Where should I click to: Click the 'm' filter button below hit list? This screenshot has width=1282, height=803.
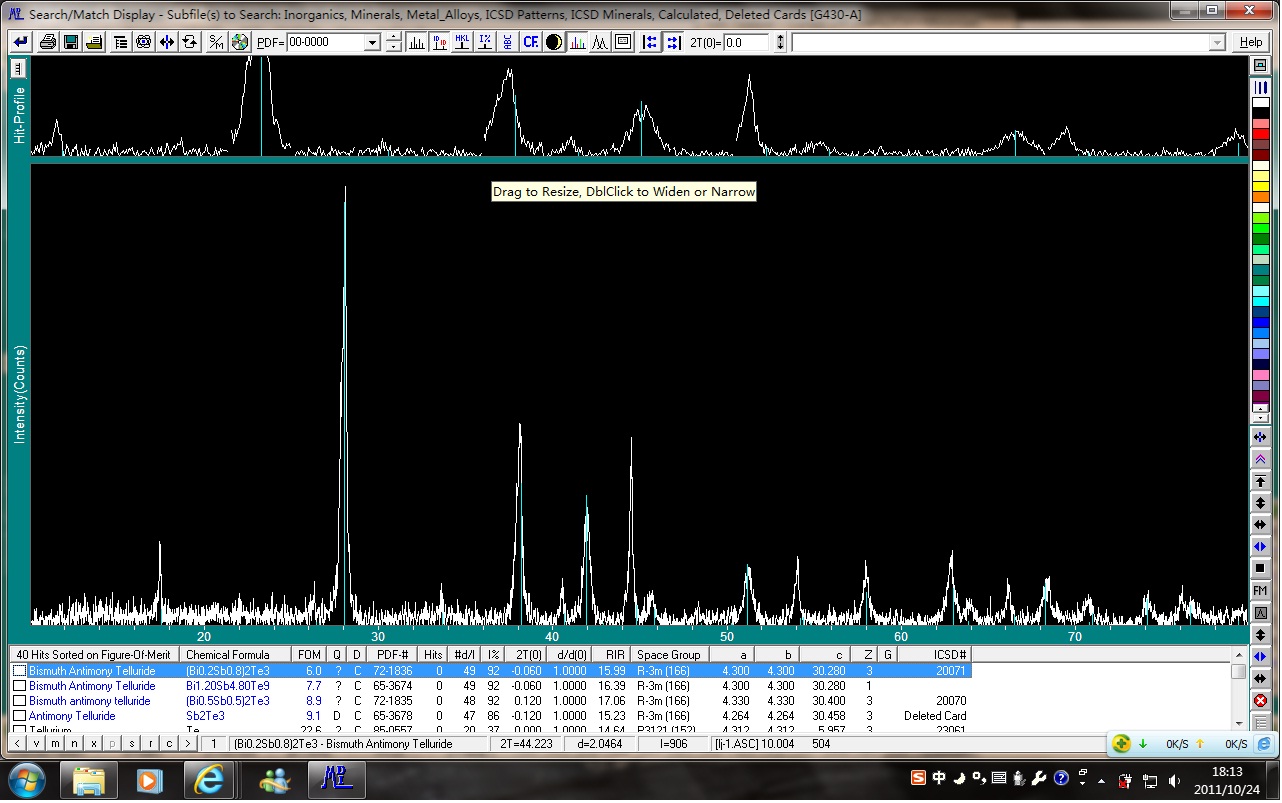(x=55, y=744)
